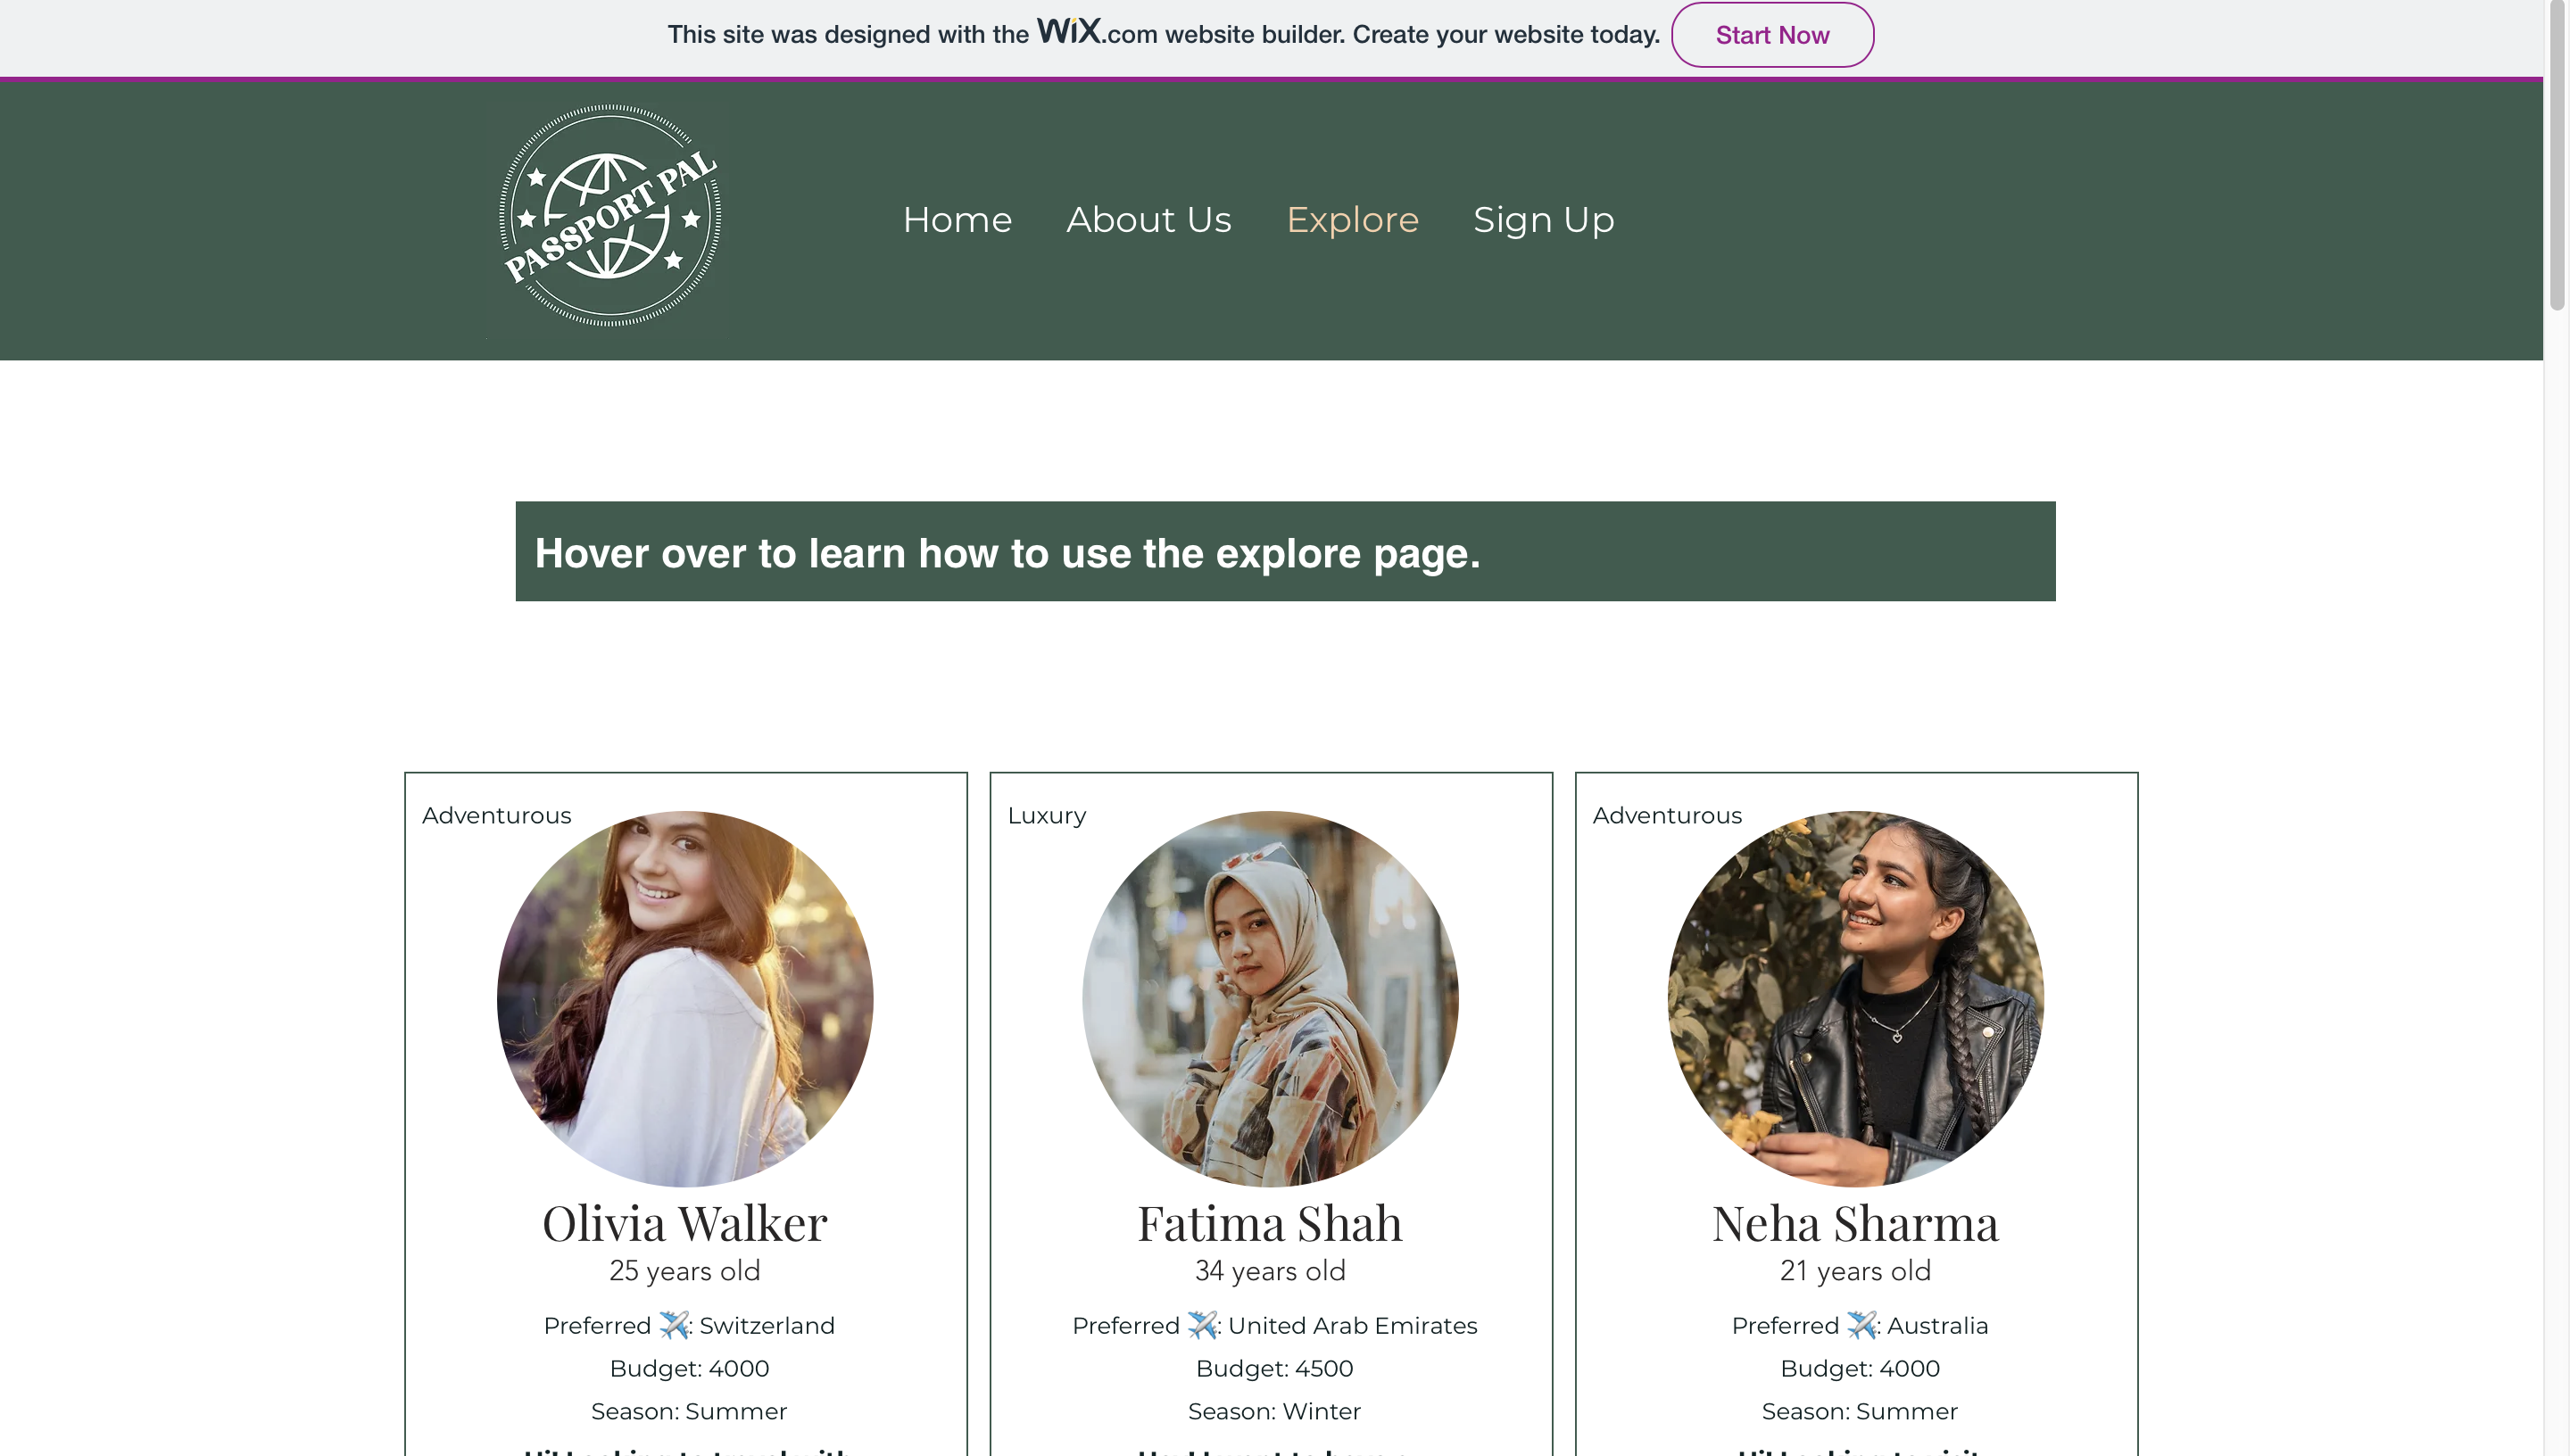Image resolution: width=2570 pixels, height=1456 pixels.
Task: Click the Hover over to learn banner
Action: [x=1285, y=552]
